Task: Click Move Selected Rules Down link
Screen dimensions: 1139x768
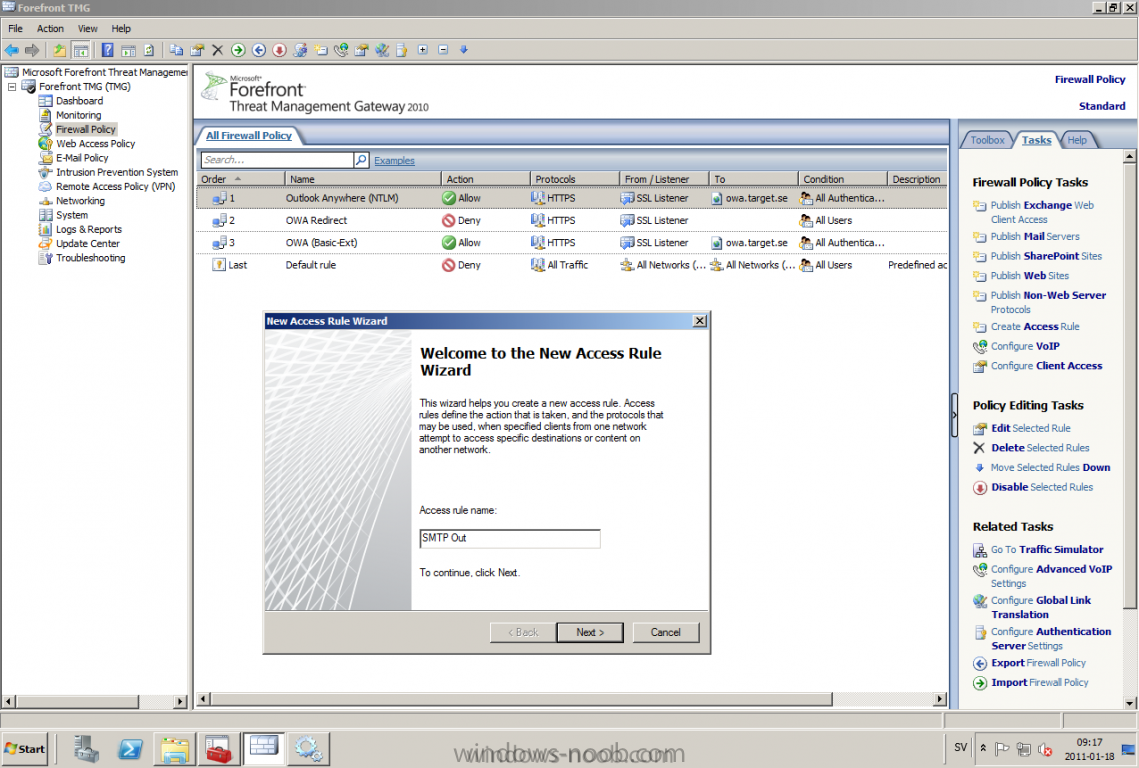Action: coord(1050,468)
